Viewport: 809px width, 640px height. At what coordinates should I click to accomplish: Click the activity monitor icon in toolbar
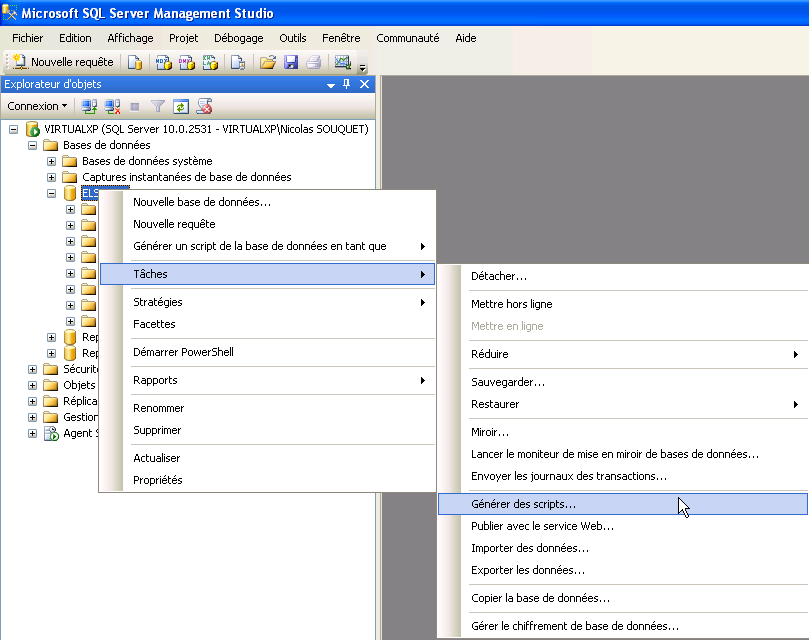pos(343,62)
